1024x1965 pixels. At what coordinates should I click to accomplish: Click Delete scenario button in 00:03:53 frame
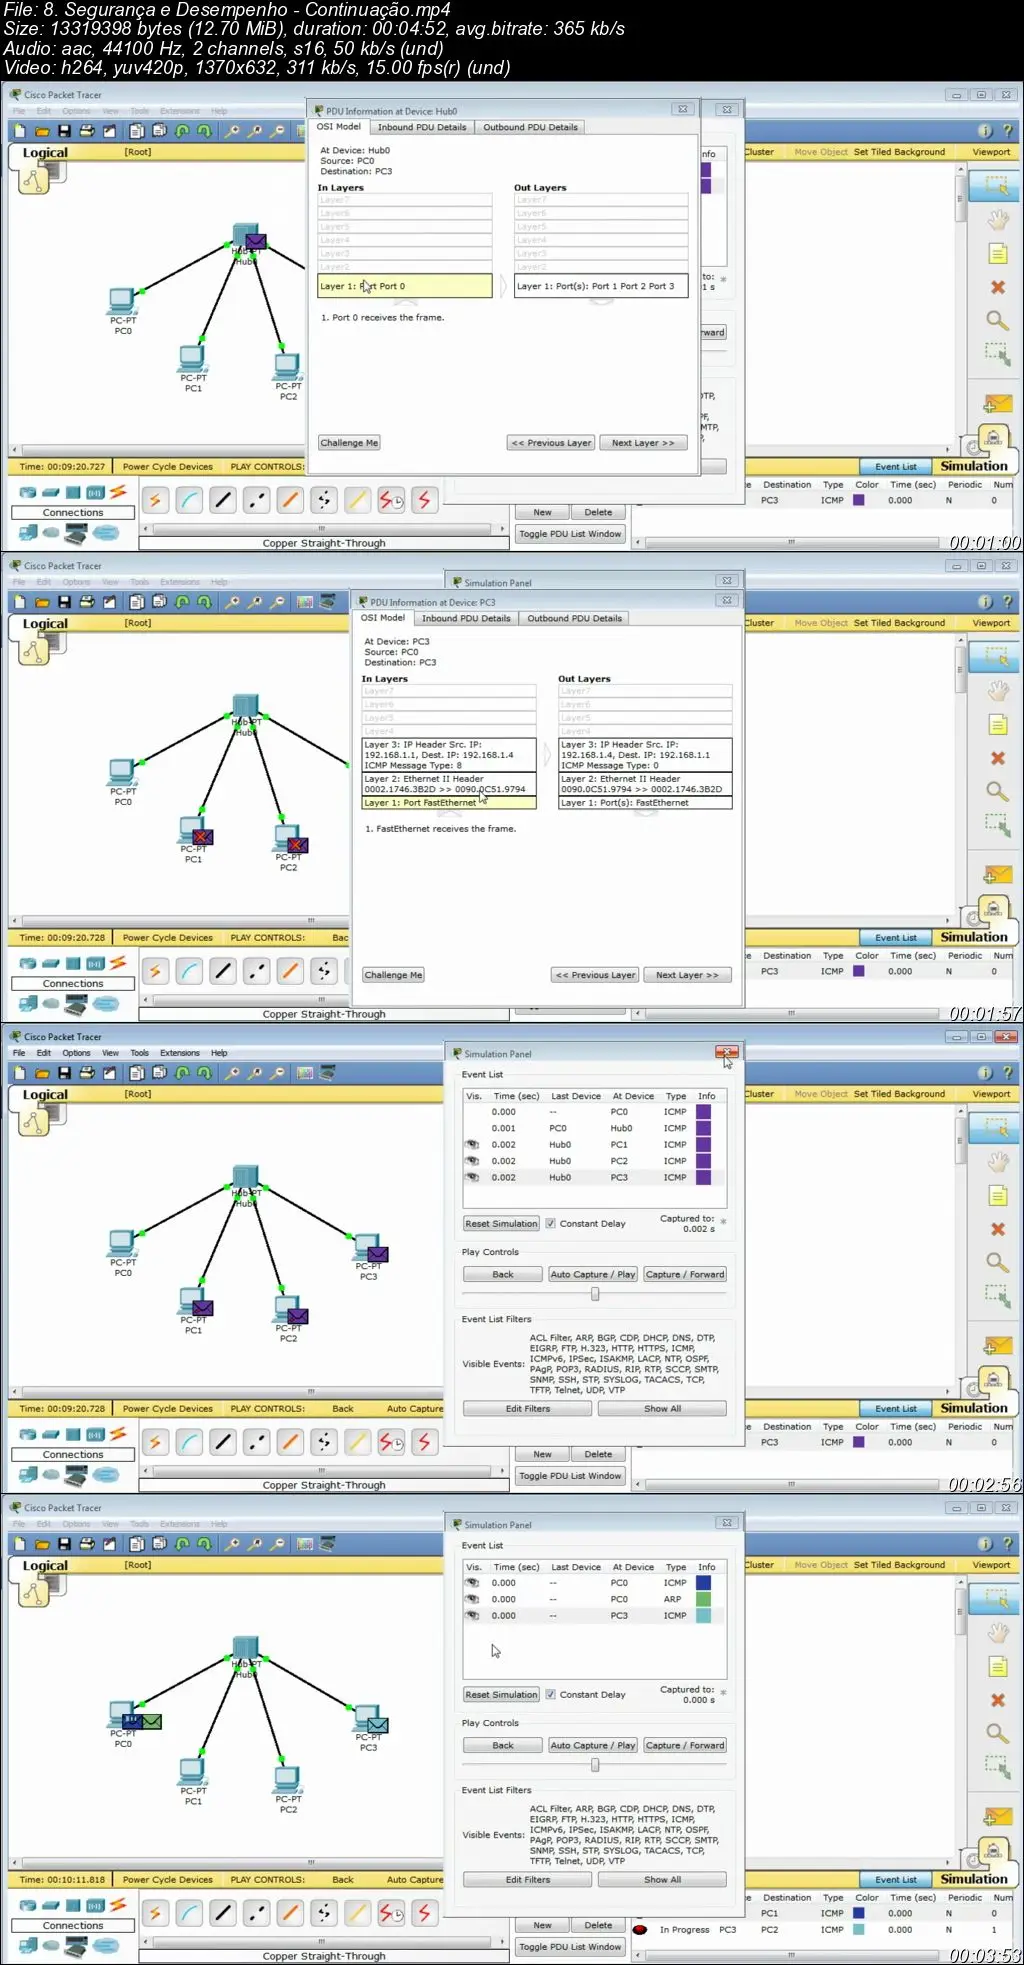coord(598,1925)
